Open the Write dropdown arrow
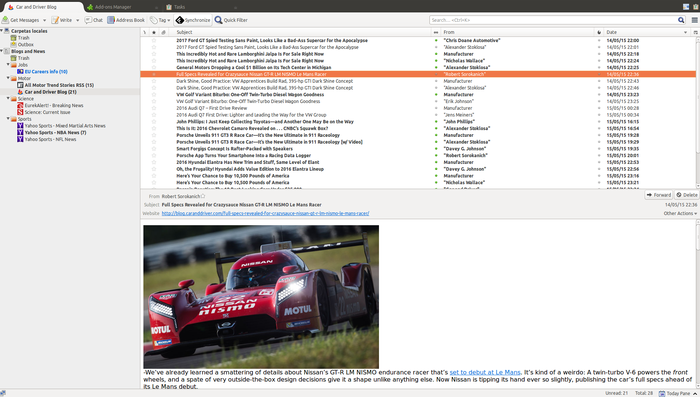This screenshot has height=397, width=700. point(77,20)
